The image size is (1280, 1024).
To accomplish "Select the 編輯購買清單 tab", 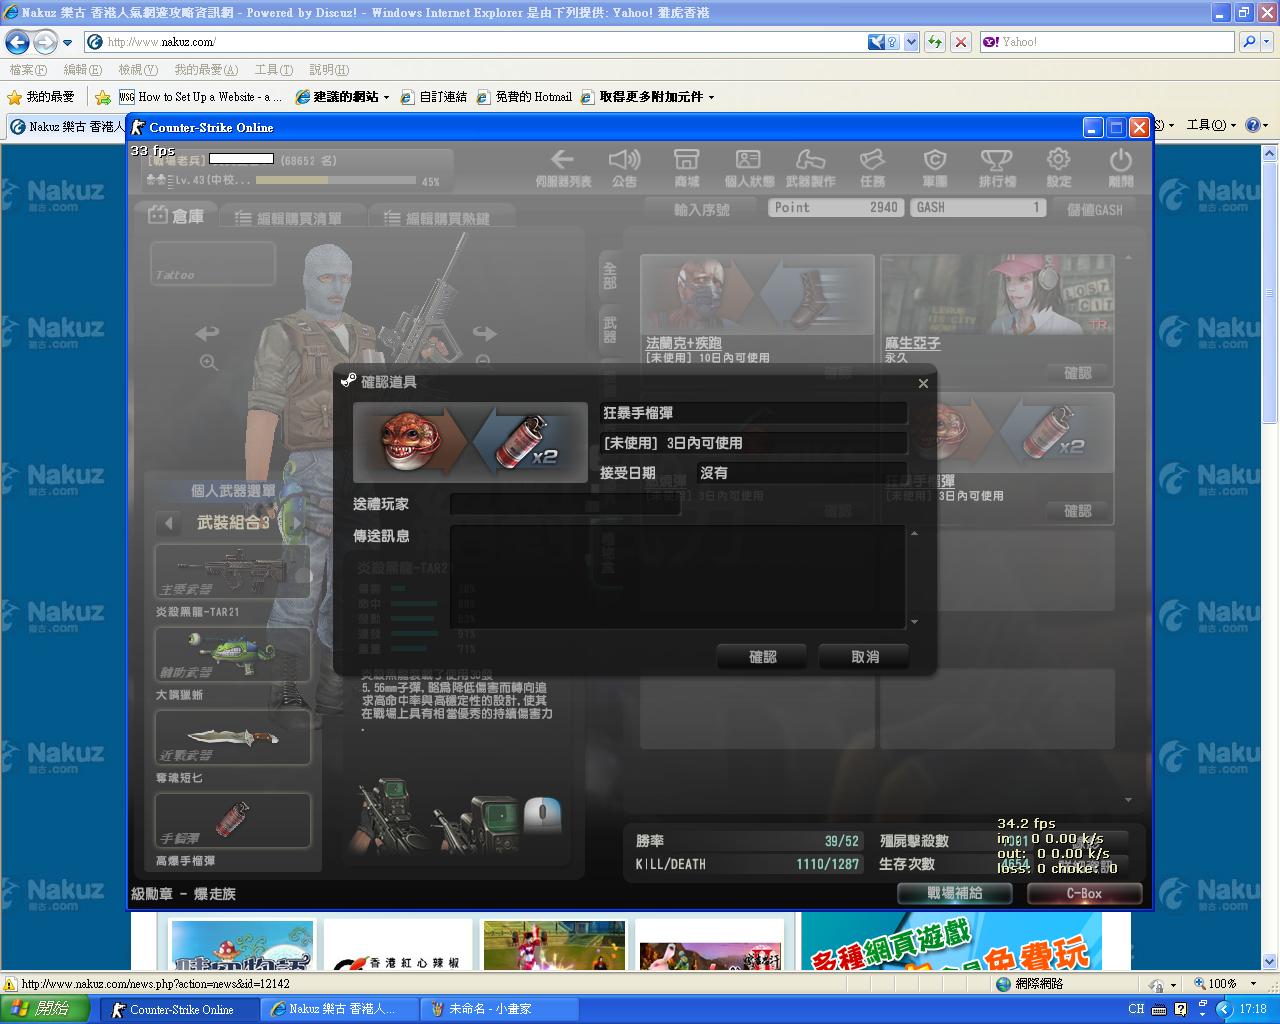I will click(x=290, y=218).
